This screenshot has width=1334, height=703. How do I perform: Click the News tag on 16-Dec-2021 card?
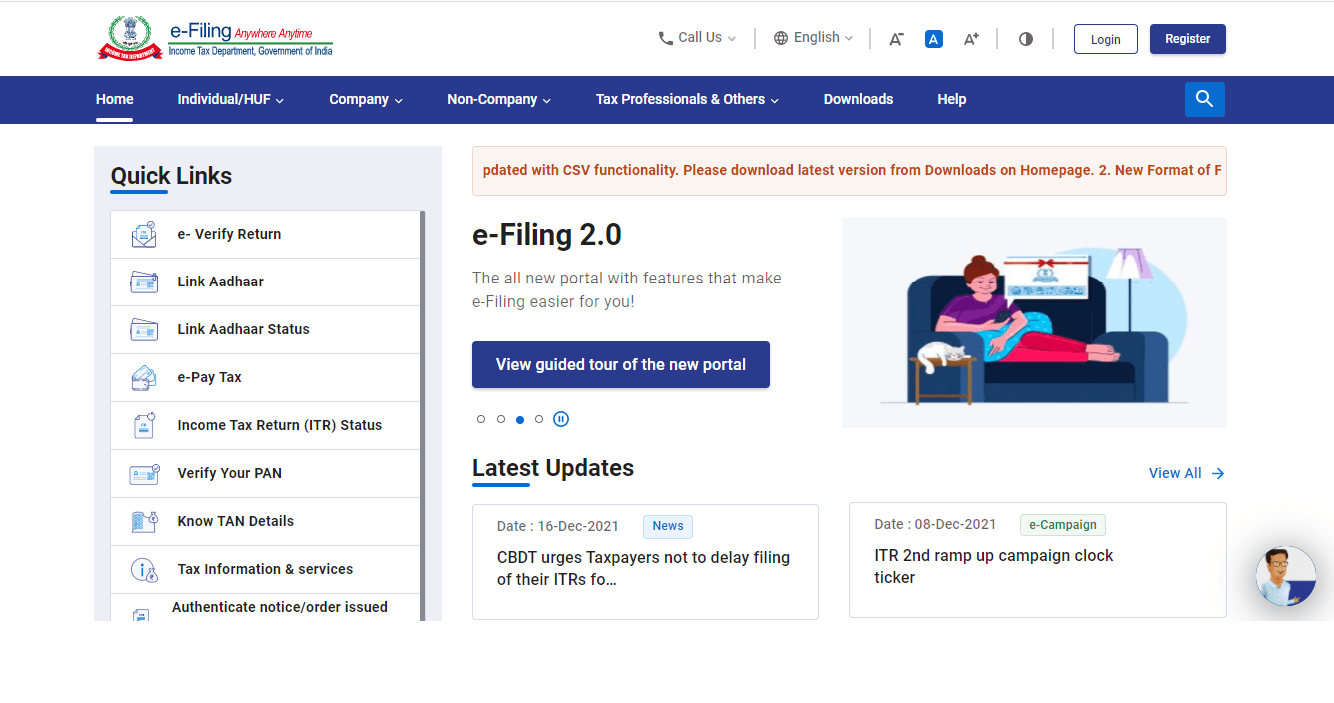coord(668,526)
